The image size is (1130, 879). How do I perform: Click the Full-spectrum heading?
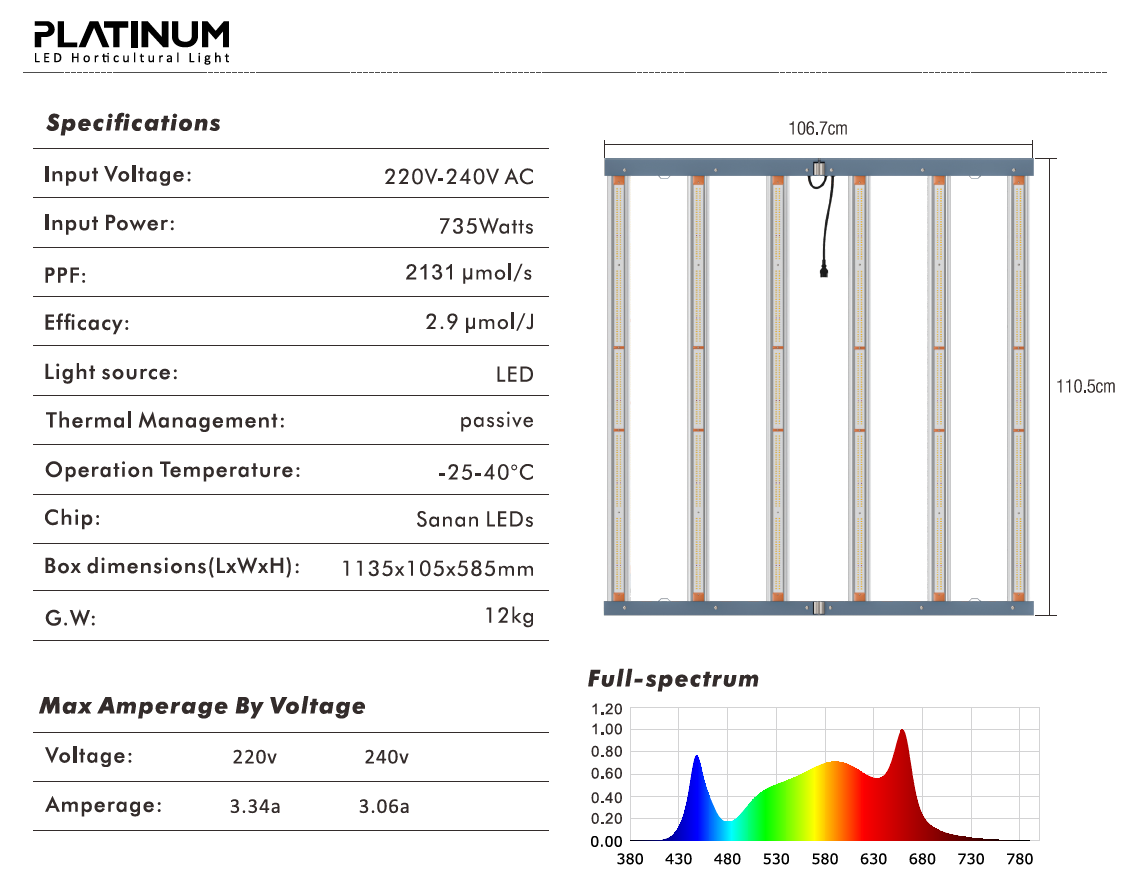672,680
